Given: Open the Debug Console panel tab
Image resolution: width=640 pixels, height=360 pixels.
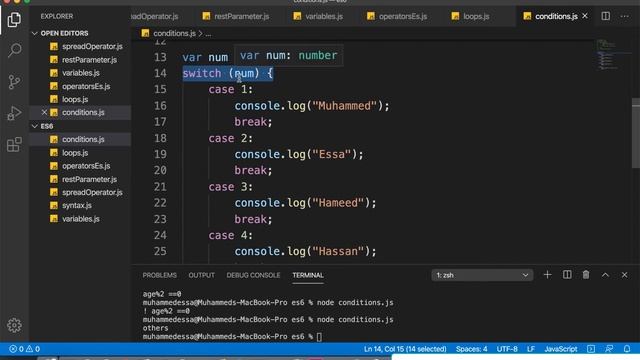Looking at the screenshot, I should 253,275.
